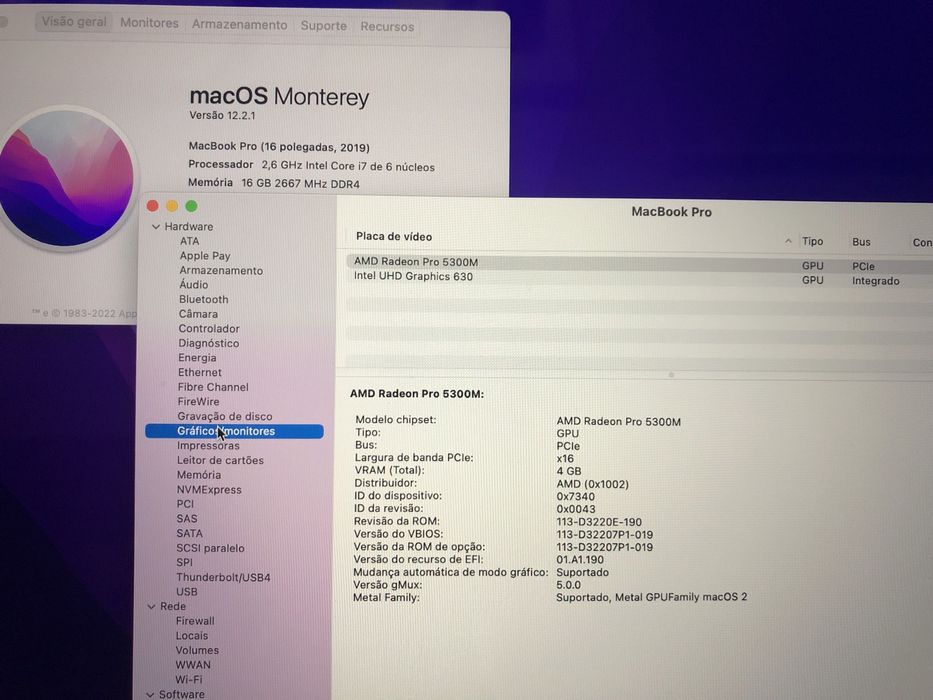Select the AMD Radeon Pro 5300M row

pos(639,263)
